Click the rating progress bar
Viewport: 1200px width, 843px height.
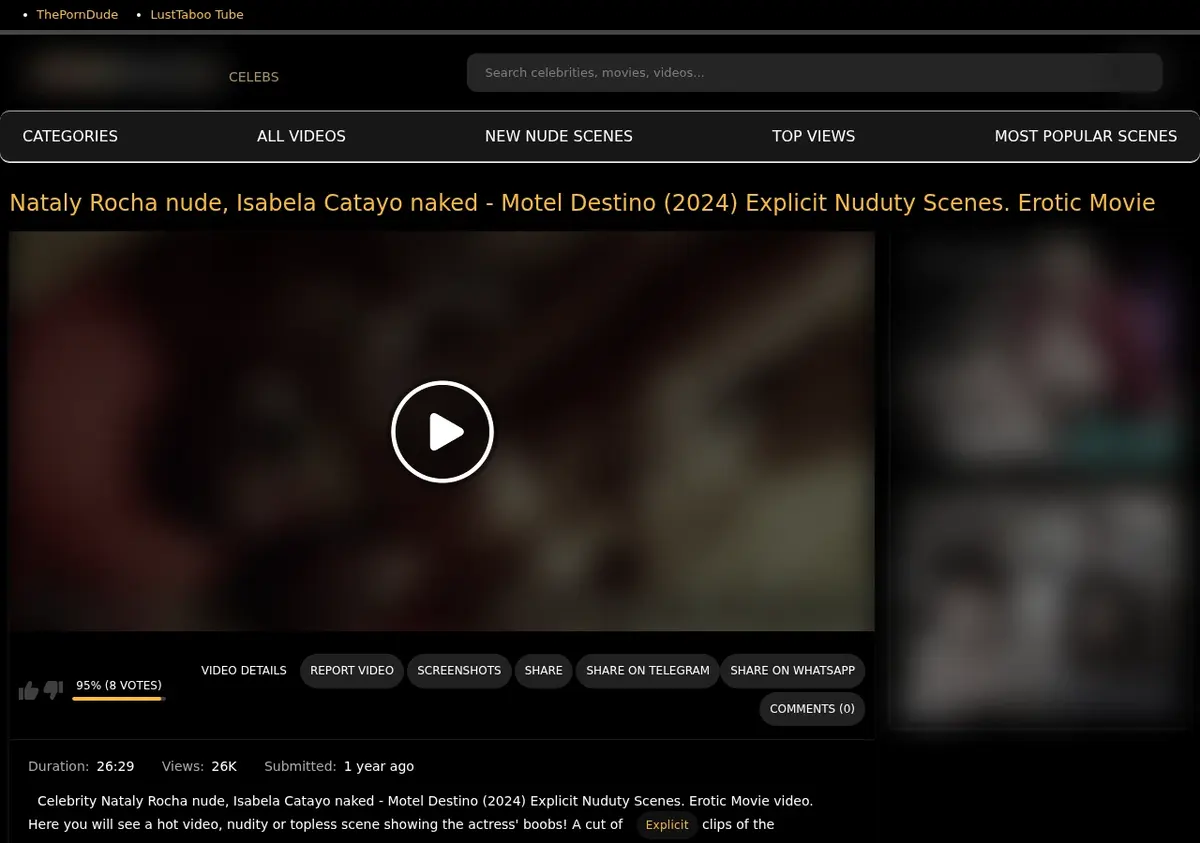(118, 699)
